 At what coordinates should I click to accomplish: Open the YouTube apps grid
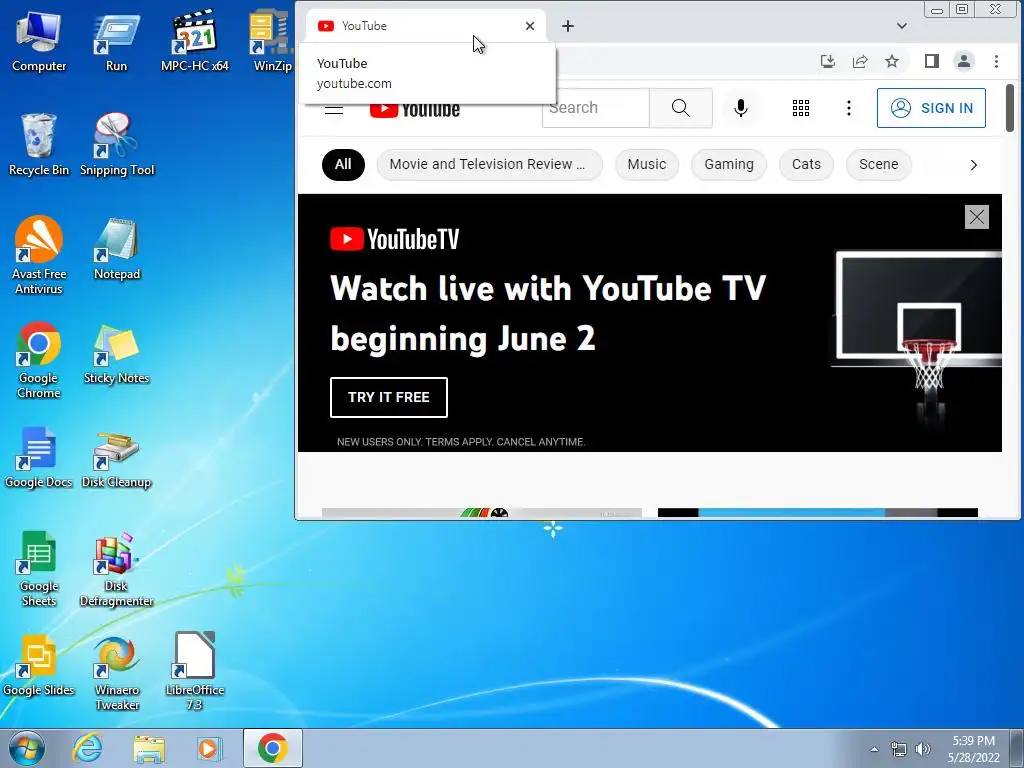801,108
